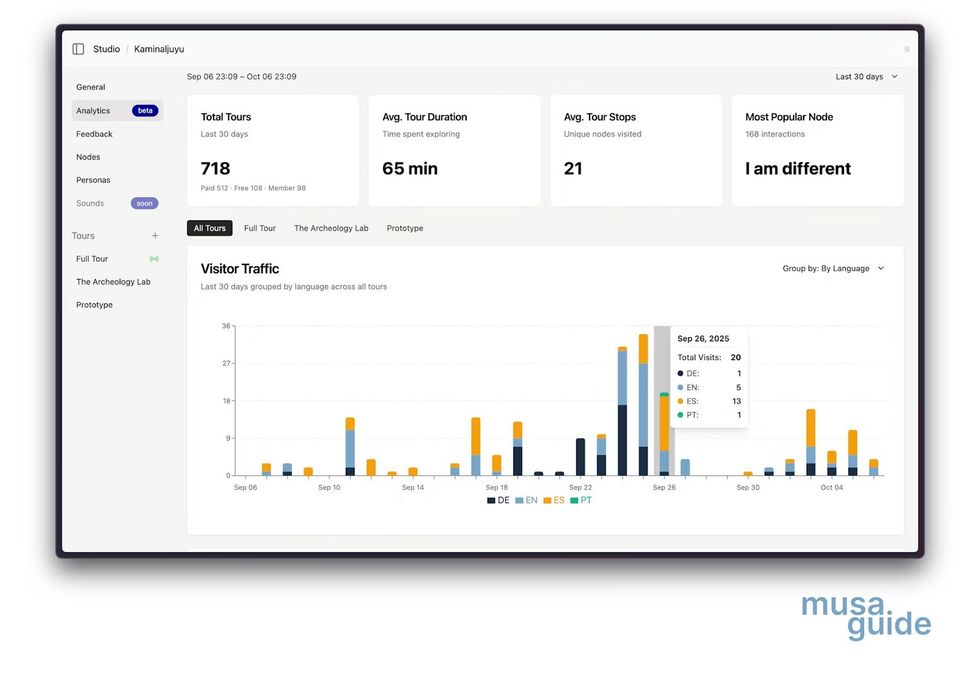Click the Studio breadcrumb link

[108, 48]
